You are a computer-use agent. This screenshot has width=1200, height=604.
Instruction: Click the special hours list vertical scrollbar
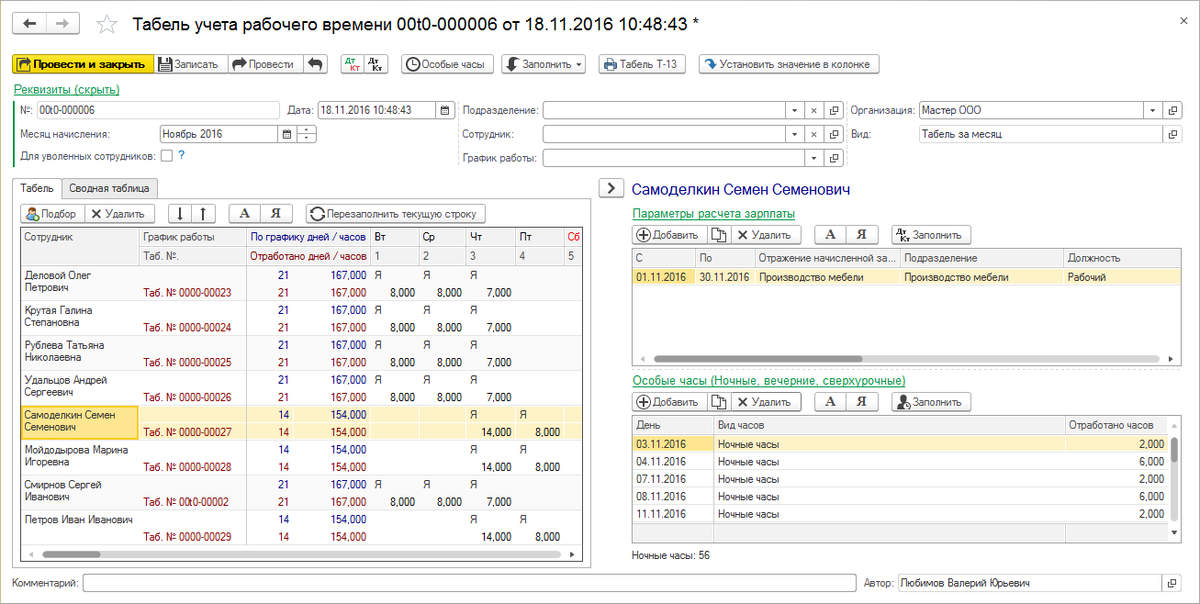point(1173,480)
